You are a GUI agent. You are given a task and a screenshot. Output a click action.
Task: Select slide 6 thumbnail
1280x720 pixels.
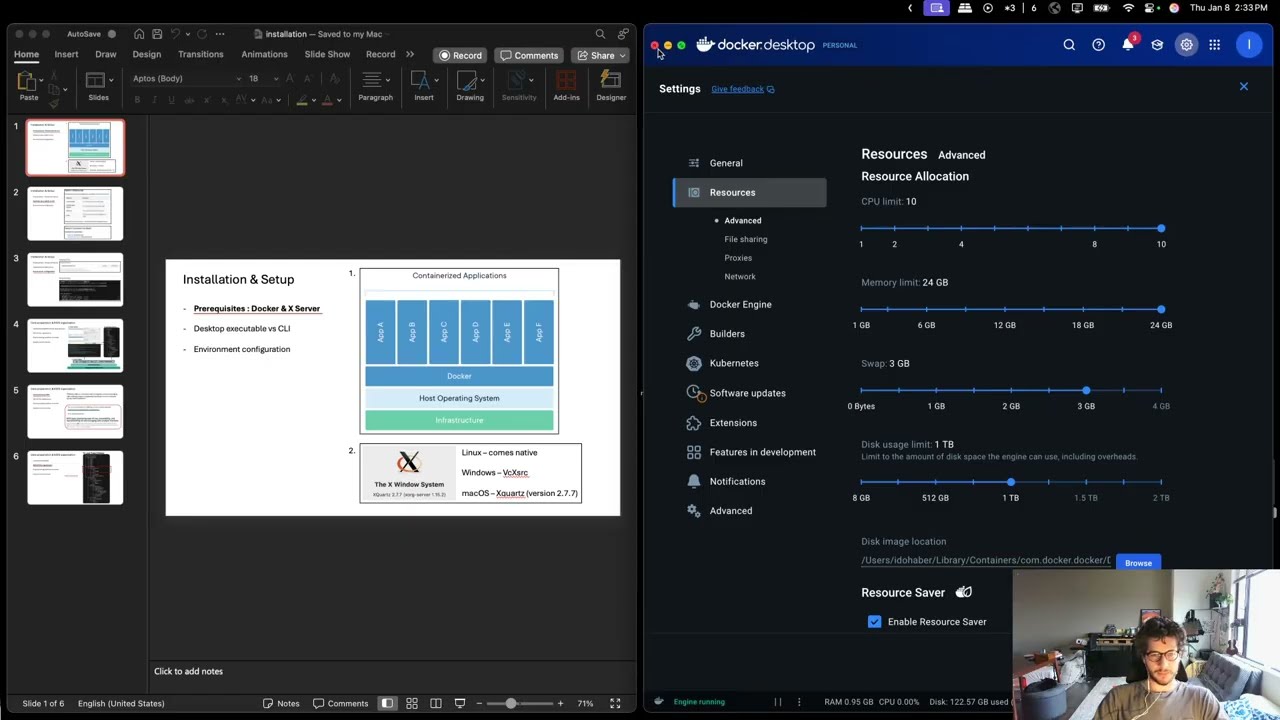coord(75,477)
